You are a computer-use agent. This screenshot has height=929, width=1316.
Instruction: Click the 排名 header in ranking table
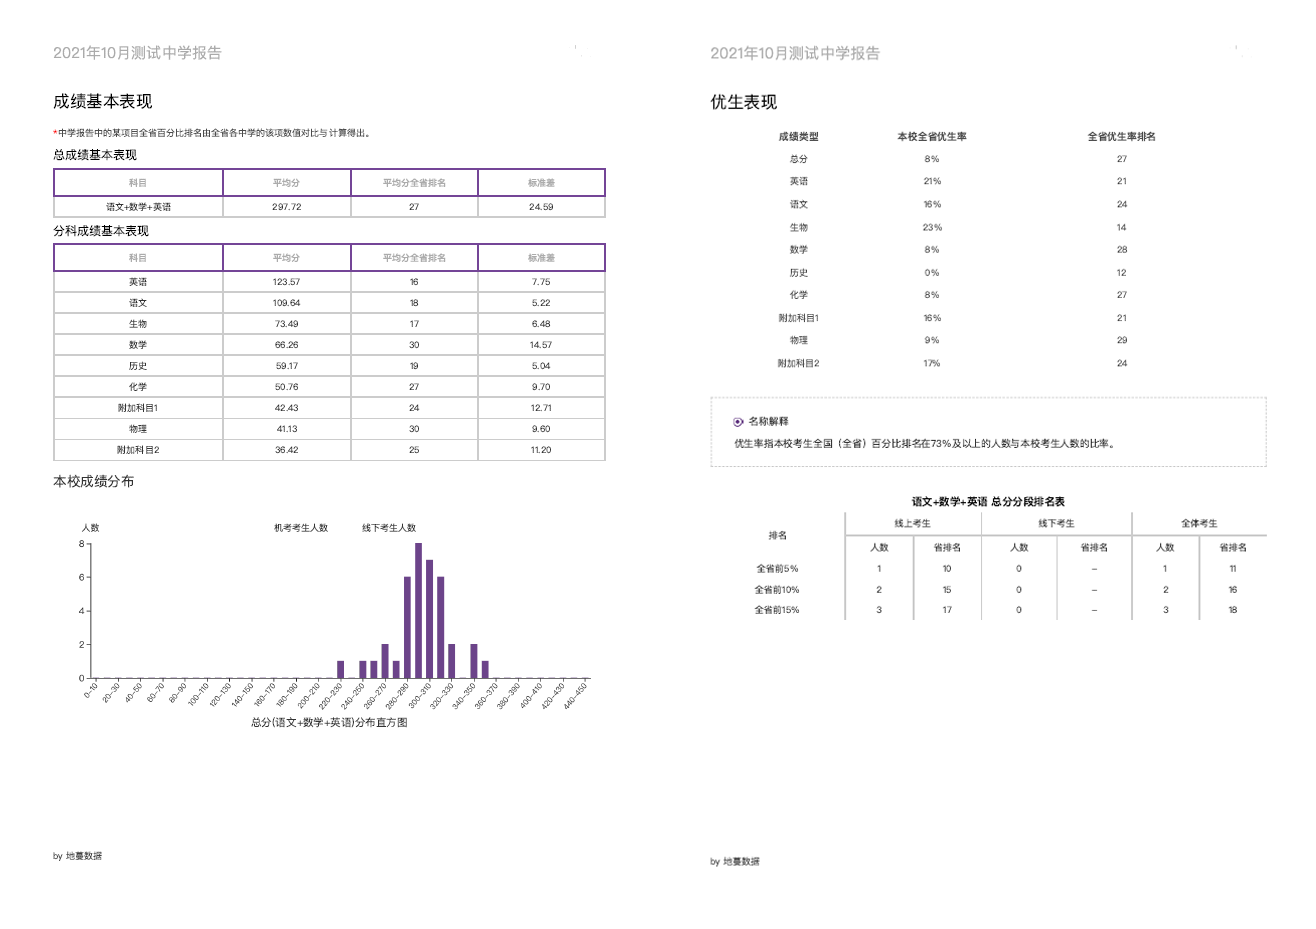click(778, 536)
